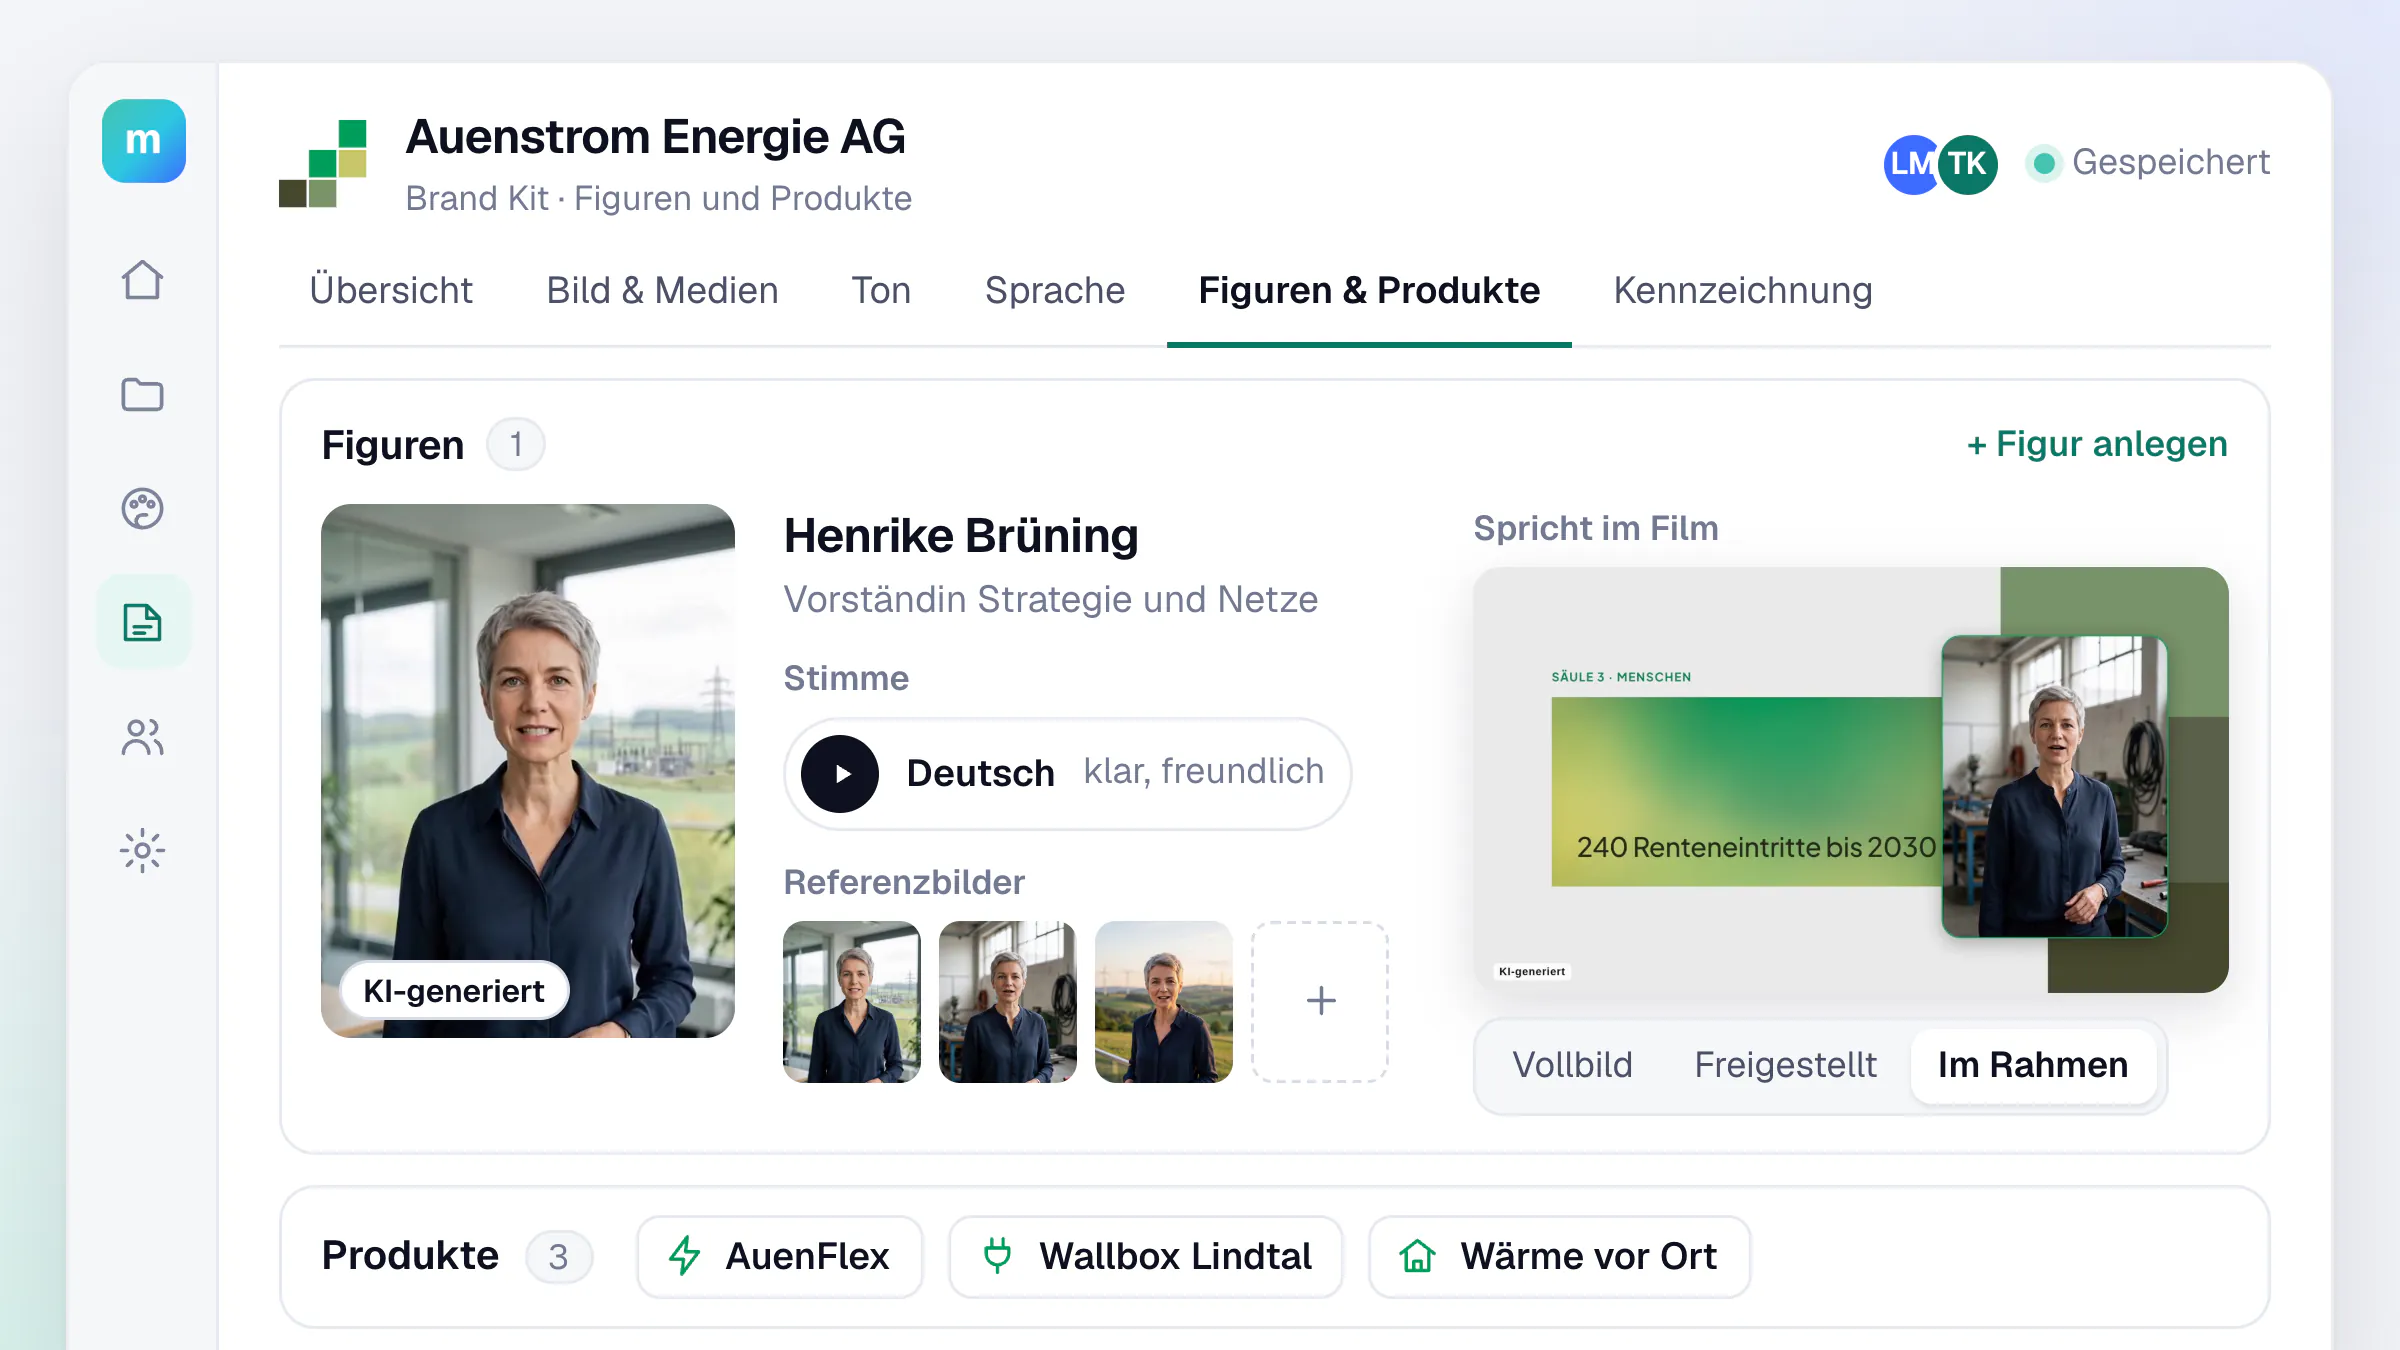Click the teal 'm' app logo
This screenshot has width=2400, height=1350.
[x=143, y=141]
